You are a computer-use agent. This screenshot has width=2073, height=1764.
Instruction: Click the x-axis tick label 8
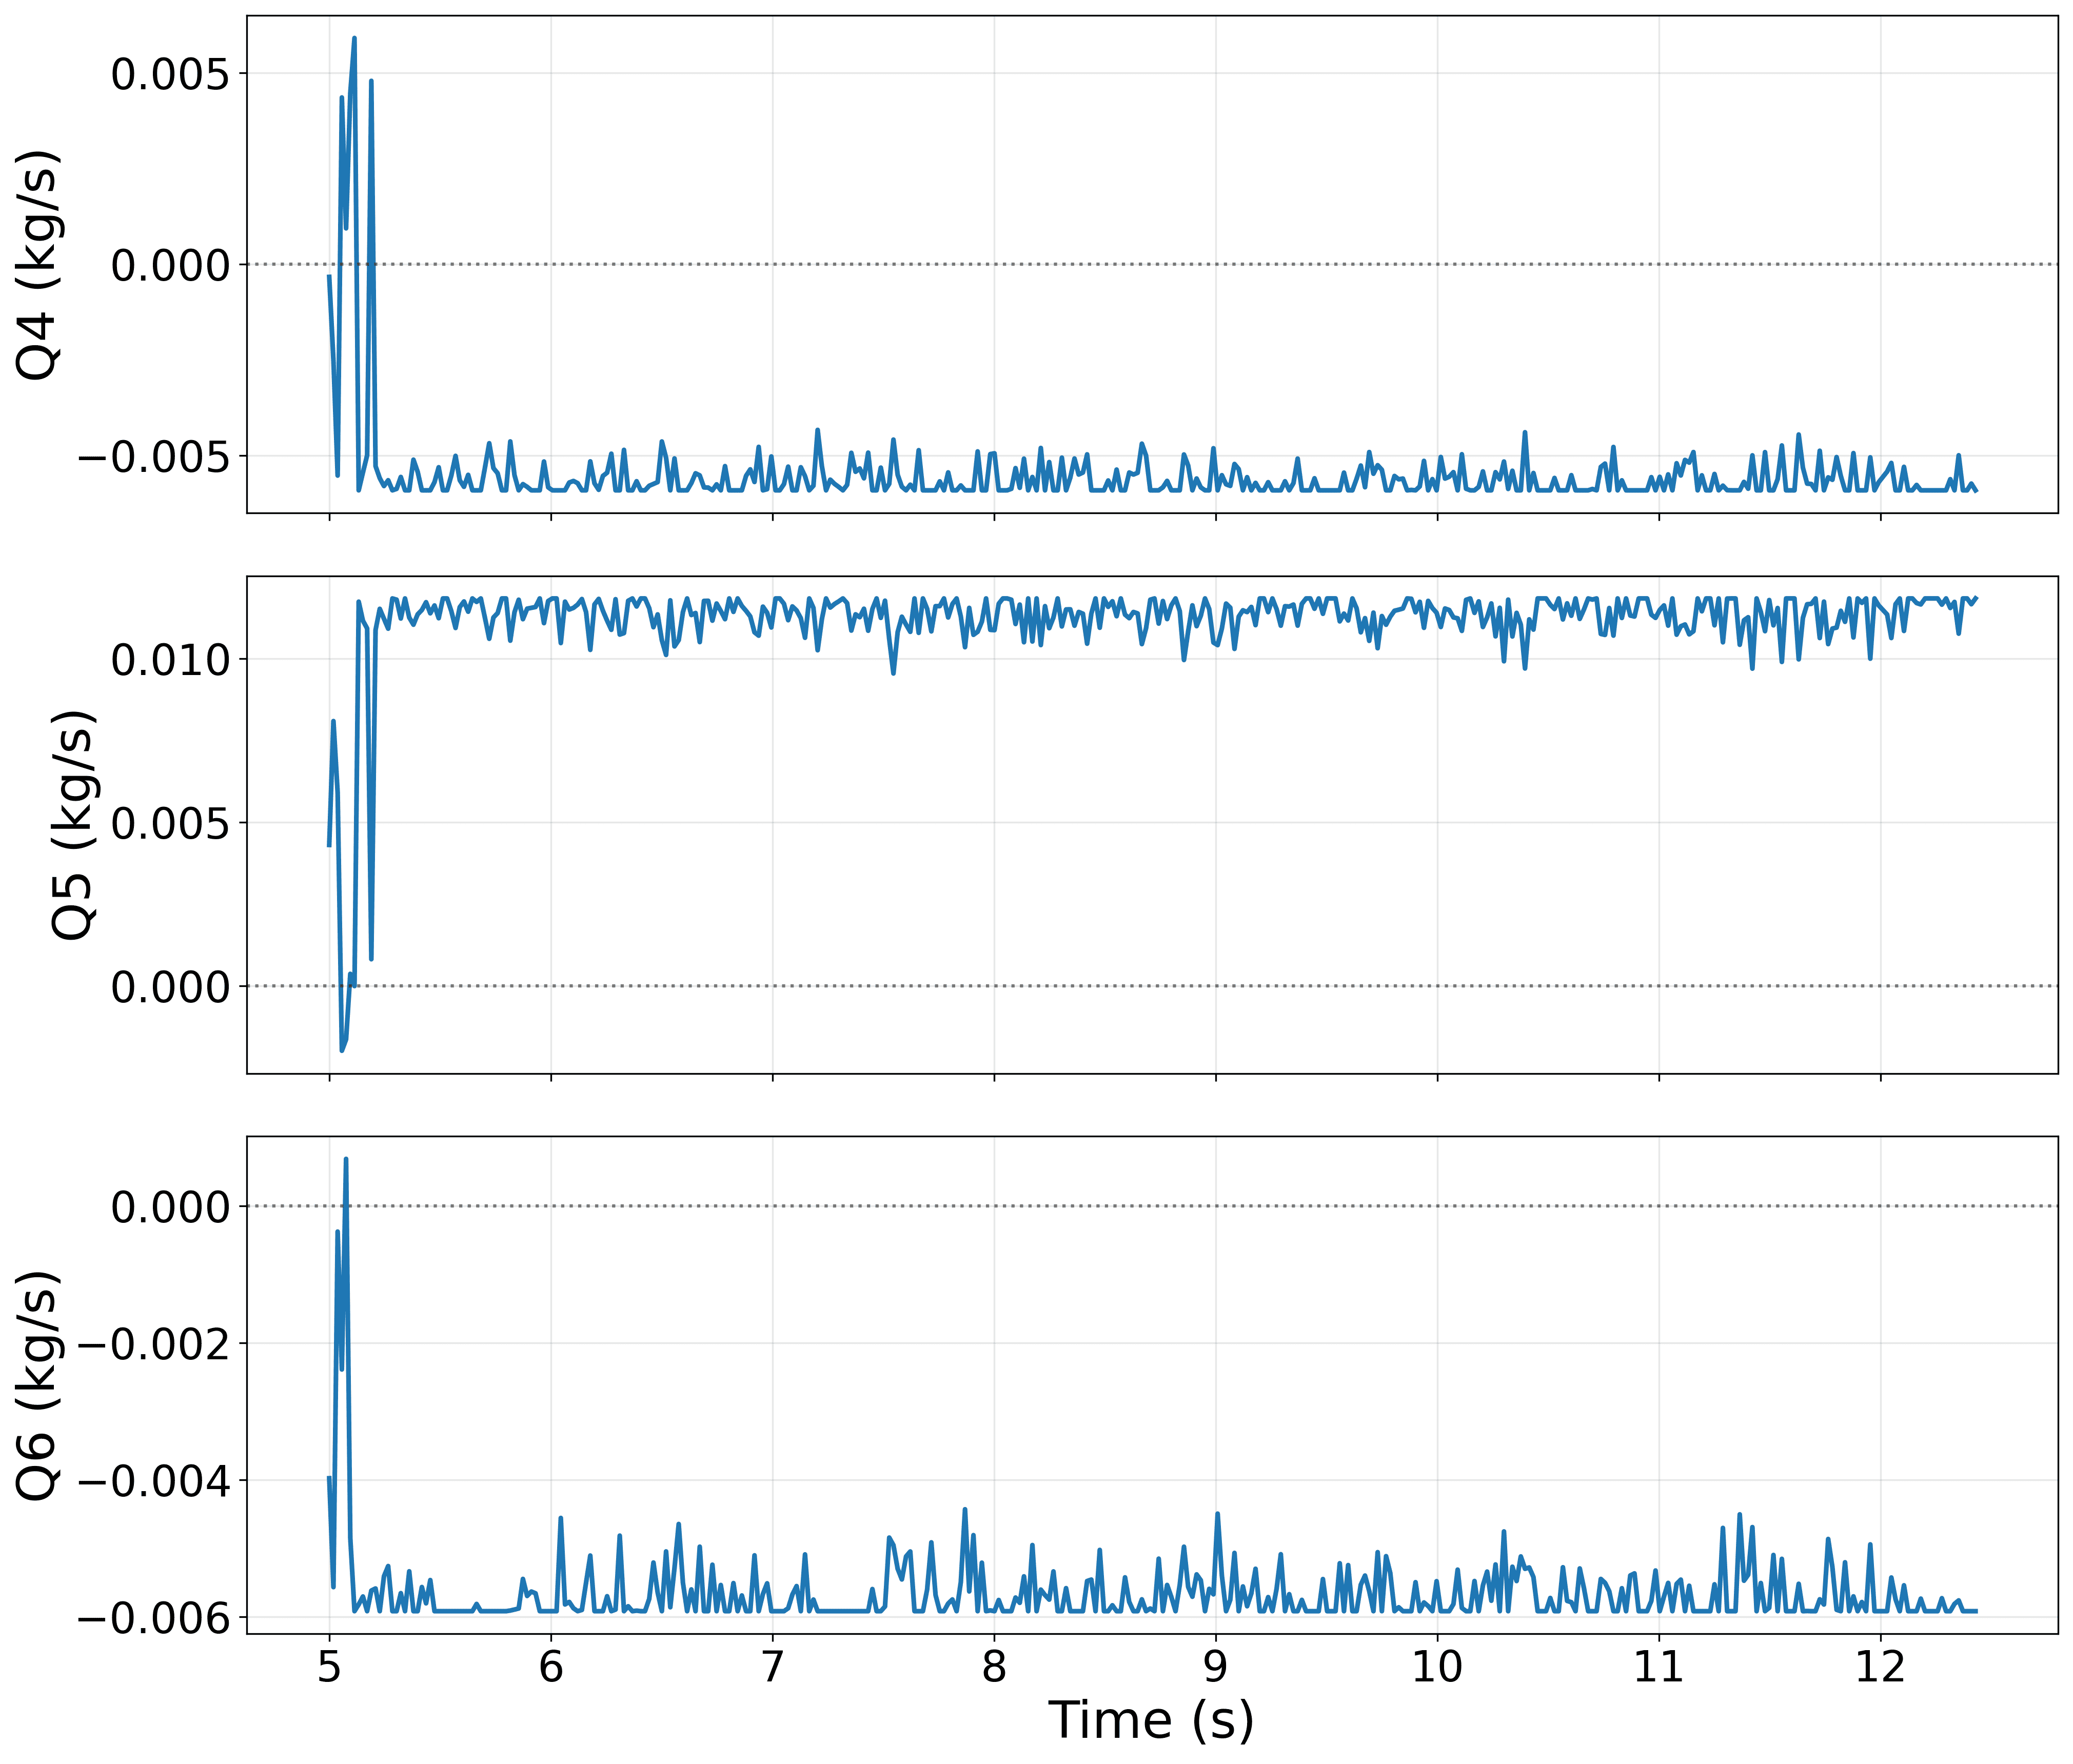(994, 1667)
